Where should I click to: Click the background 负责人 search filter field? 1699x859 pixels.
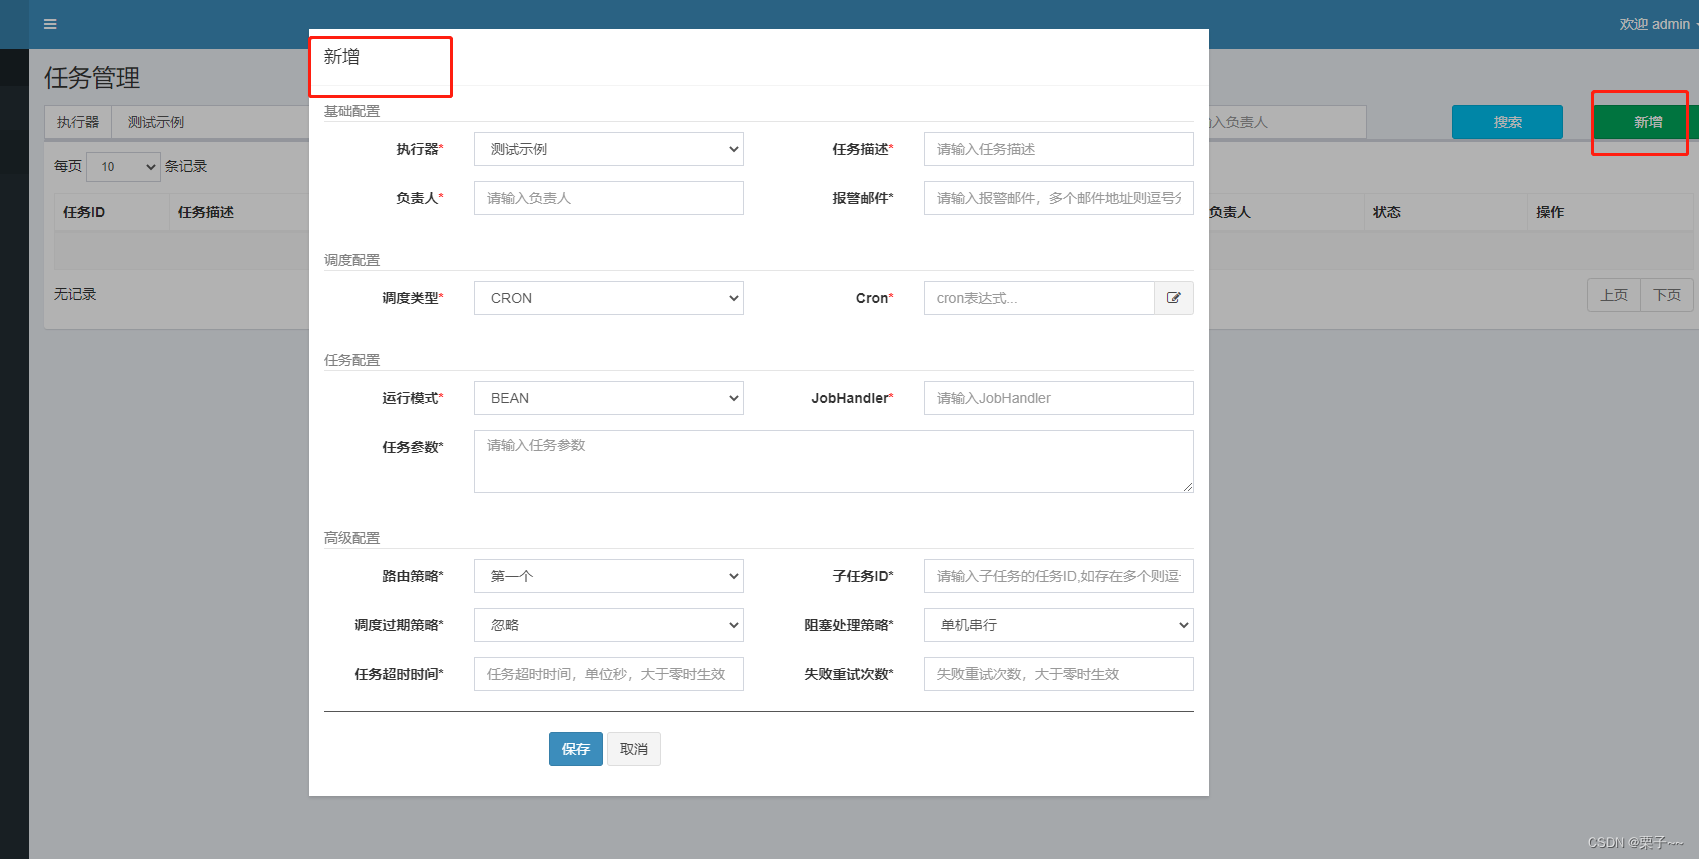[x=1287, y=122]
